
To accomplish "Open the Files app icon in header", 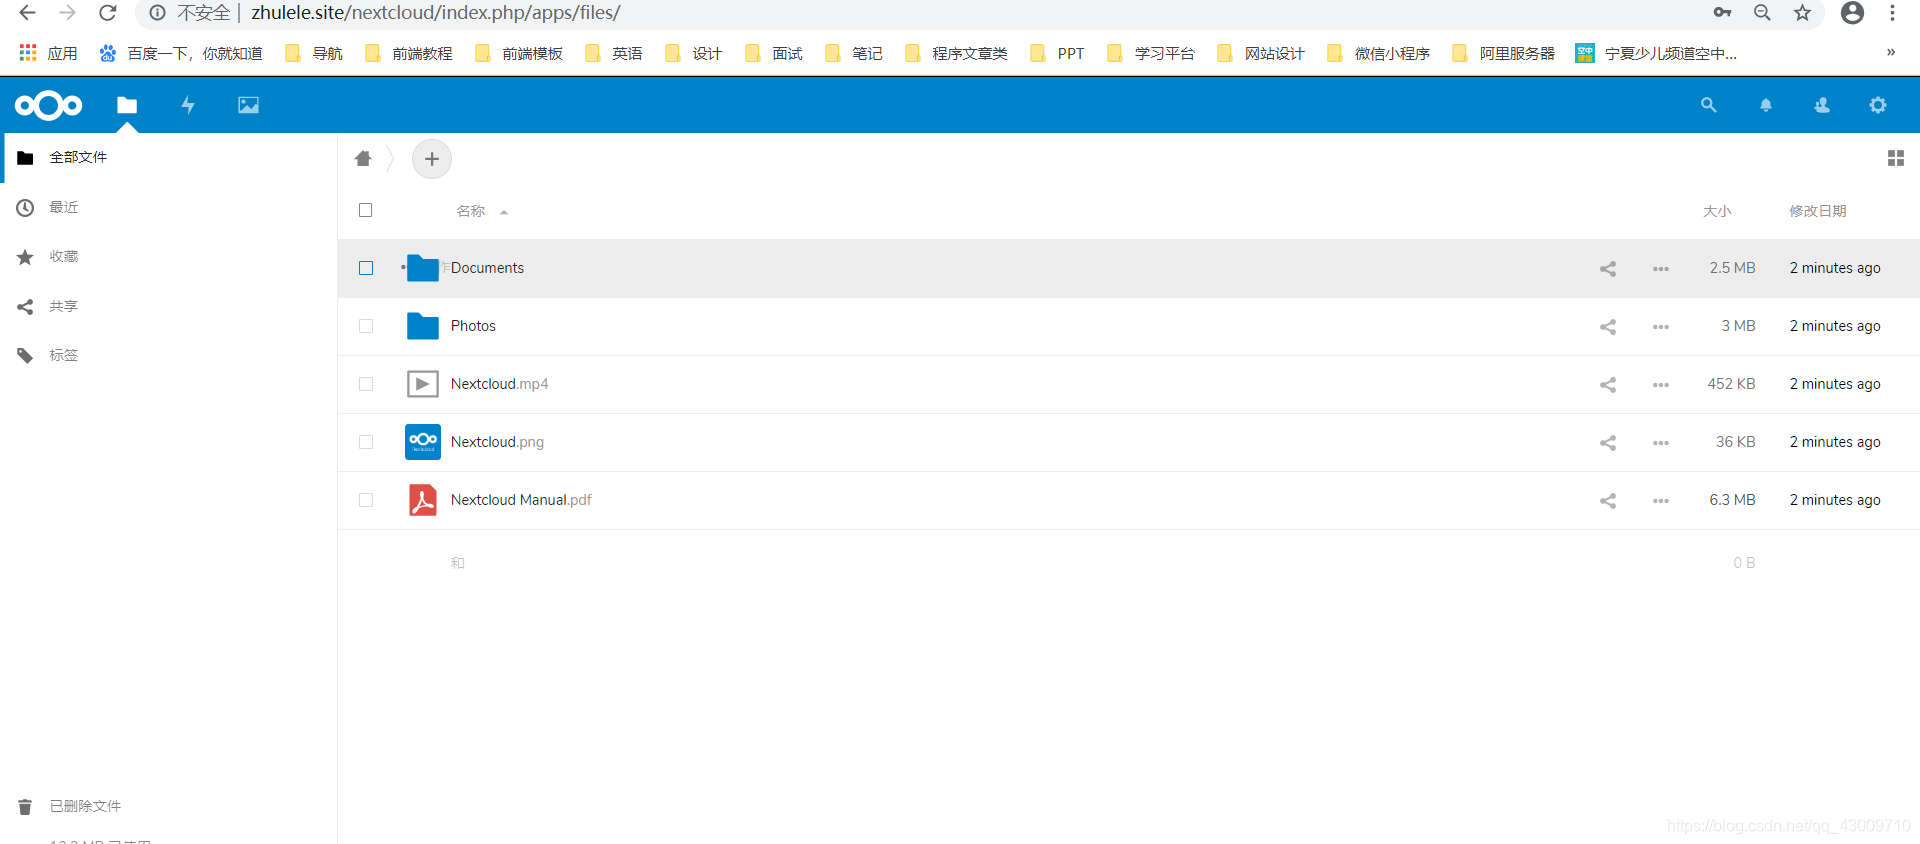I will 127,105.
